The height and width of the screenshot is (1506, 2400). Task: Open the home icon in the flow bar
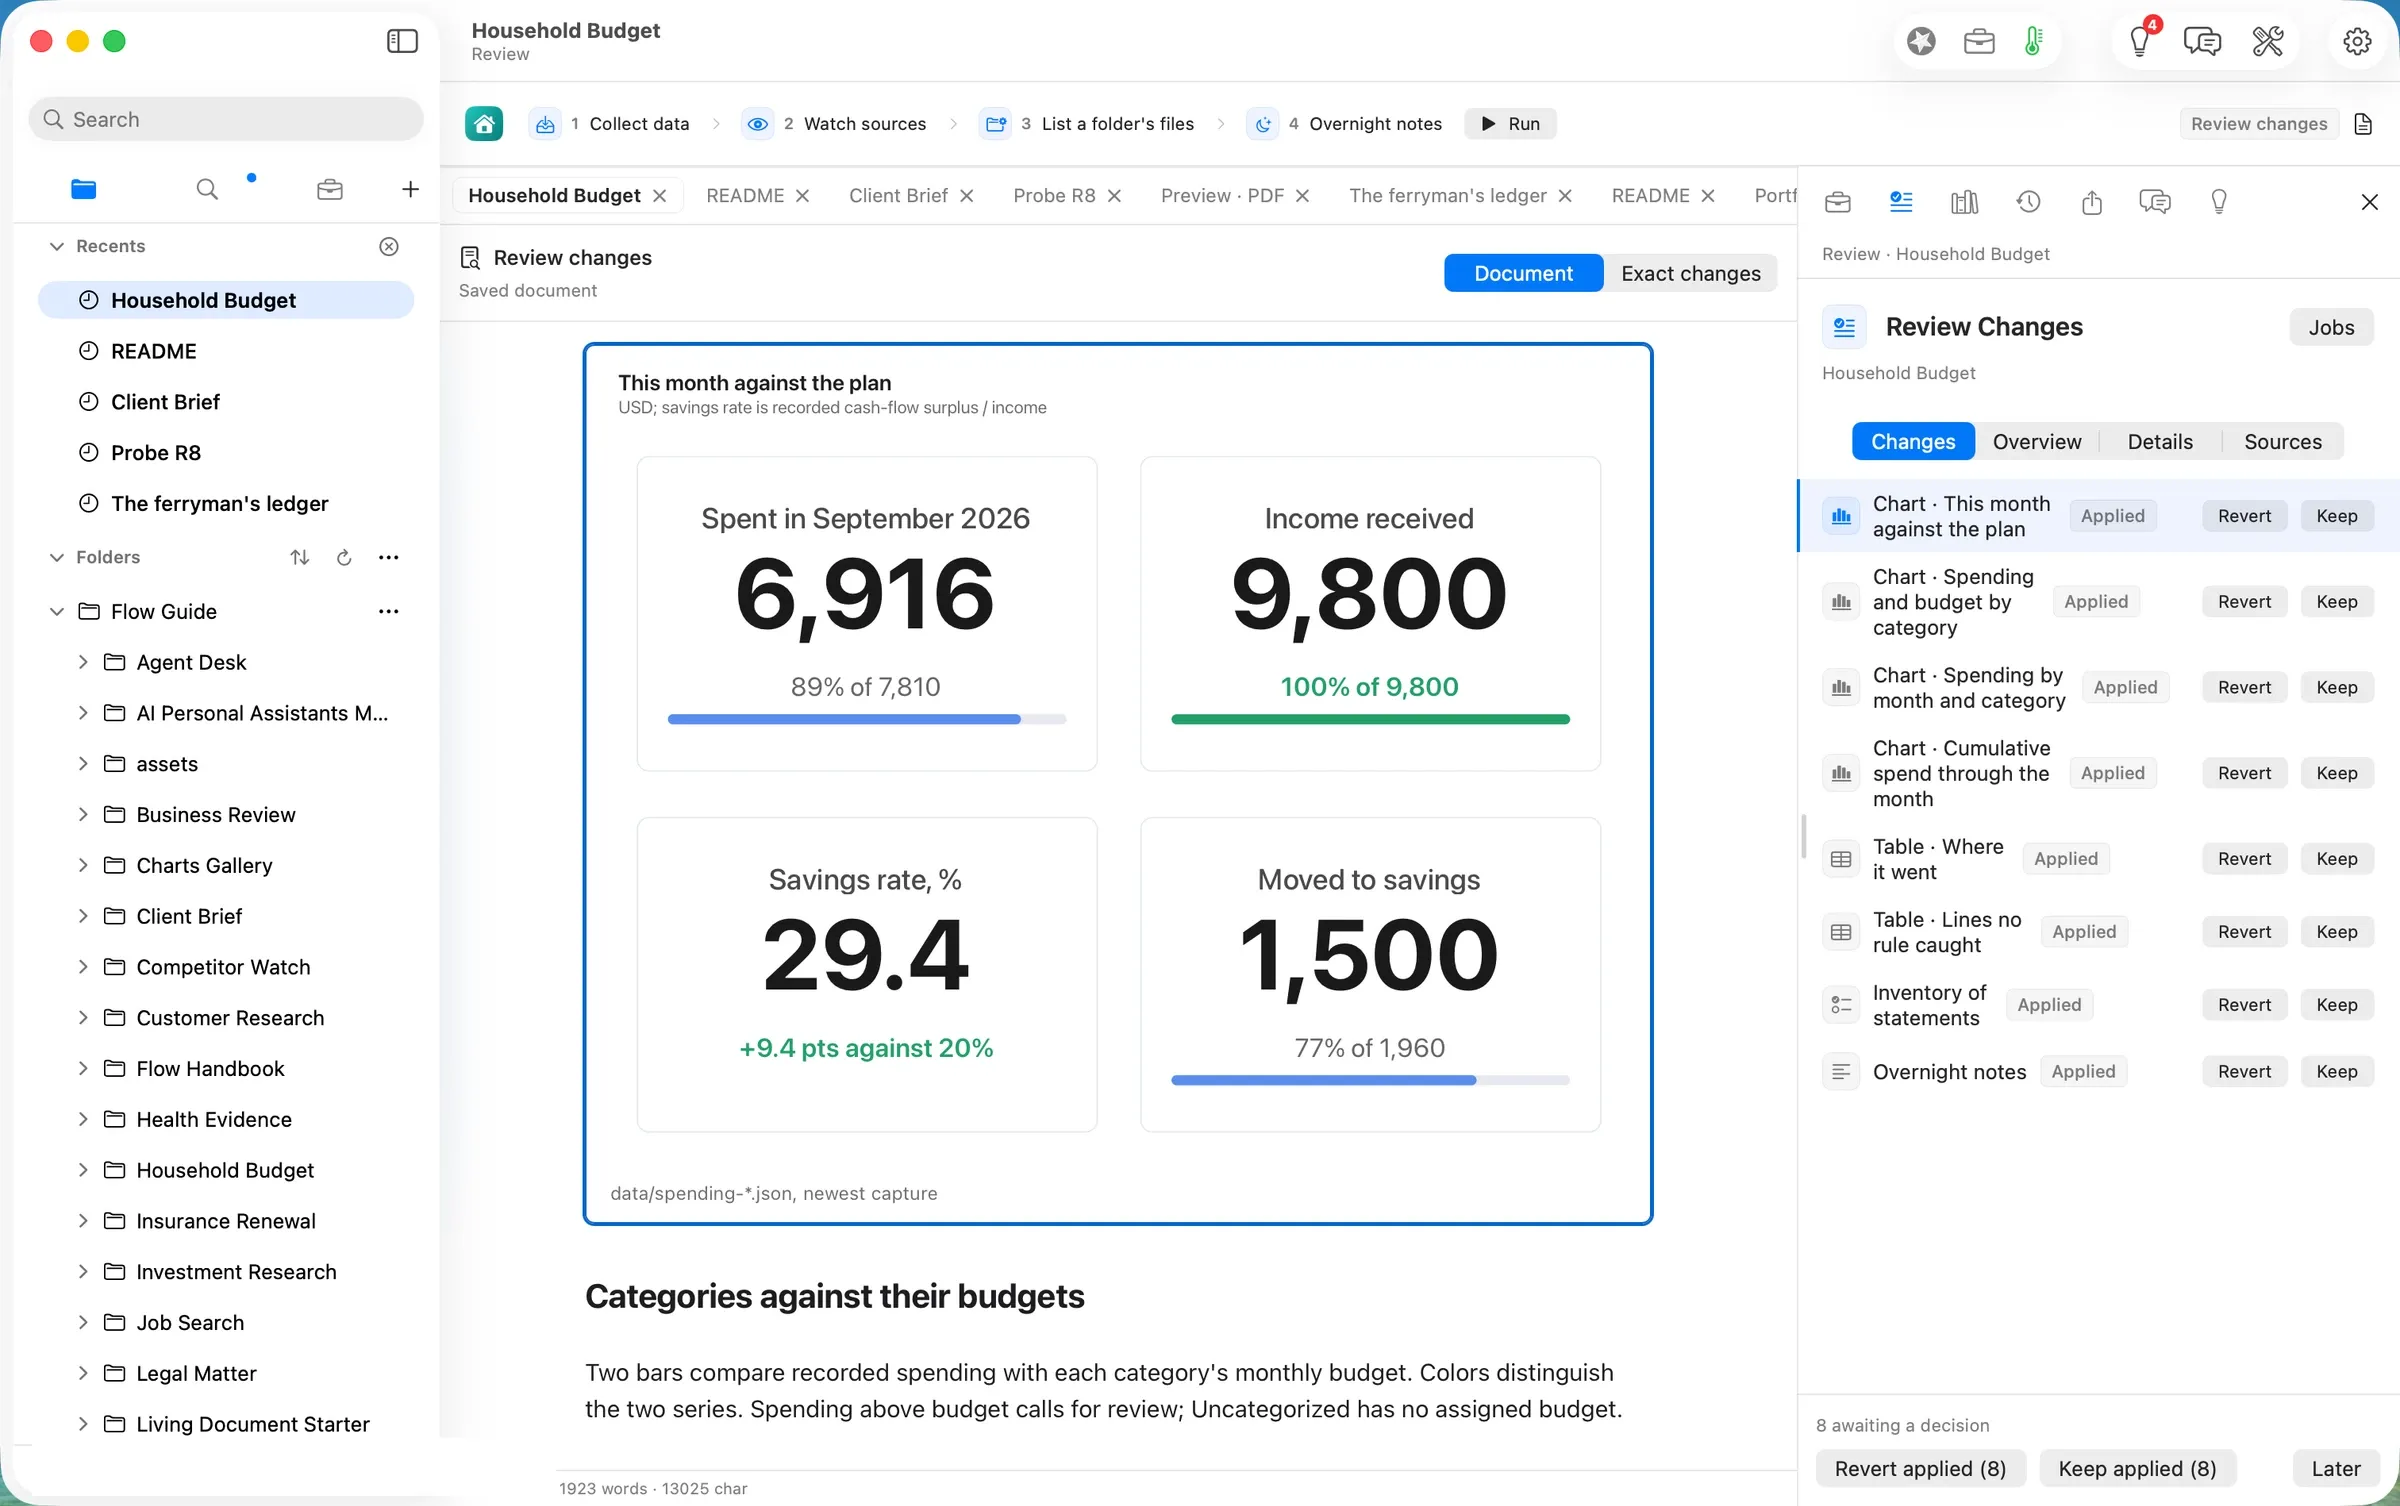pos(484,124)
